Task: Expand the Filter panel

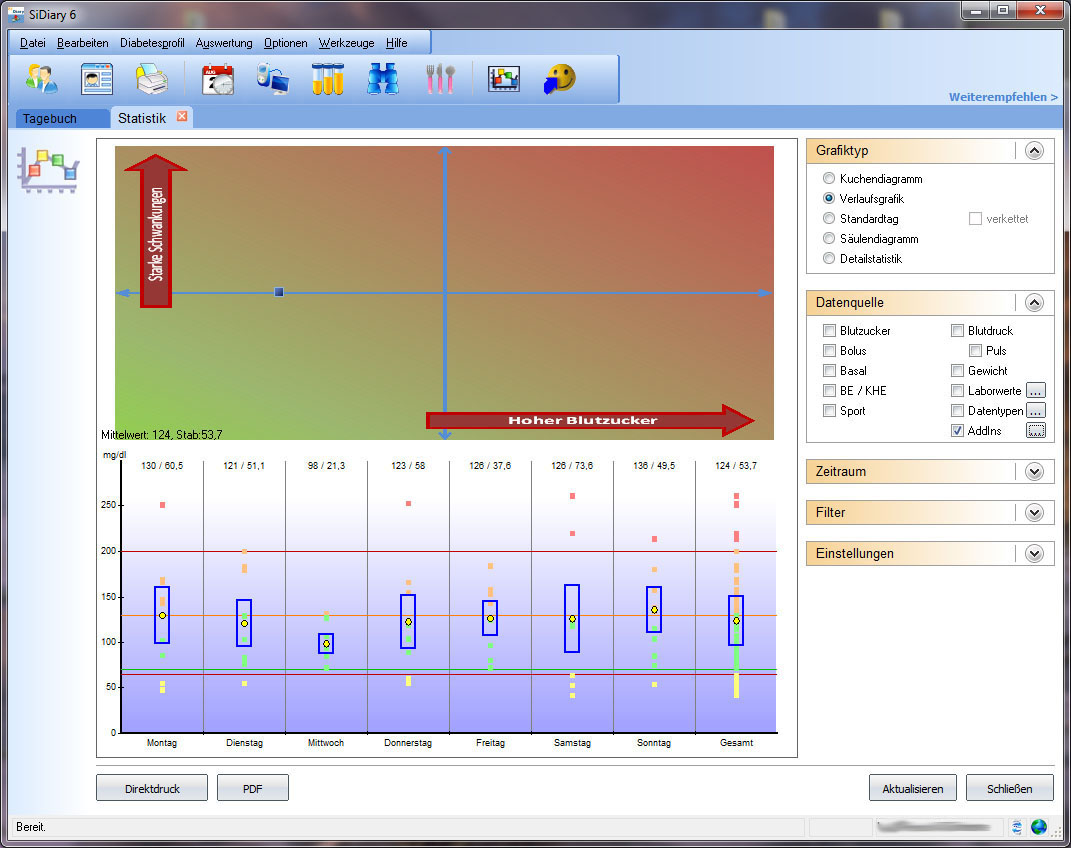Action: coord(1034,512)
